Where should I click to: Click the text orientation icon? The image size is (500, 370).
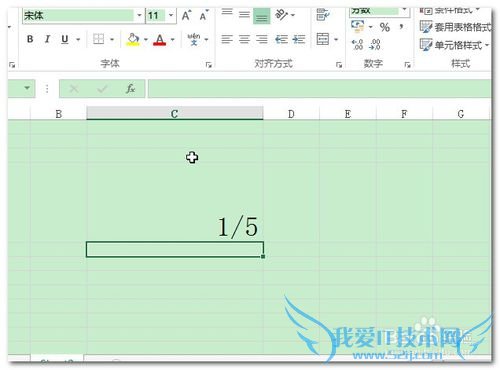282,15
